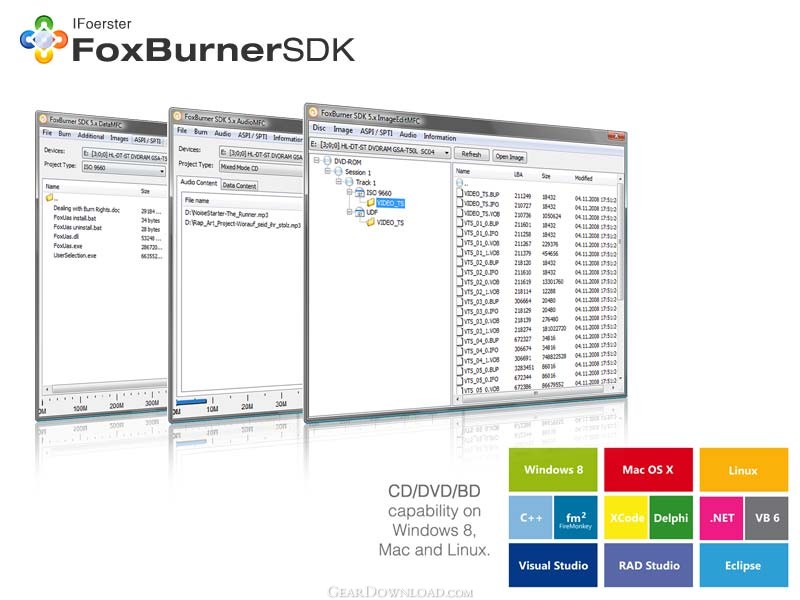Select 'FoxUas uninstall.bat' in DataMFC
800x600 pixels.
[78, 227]
